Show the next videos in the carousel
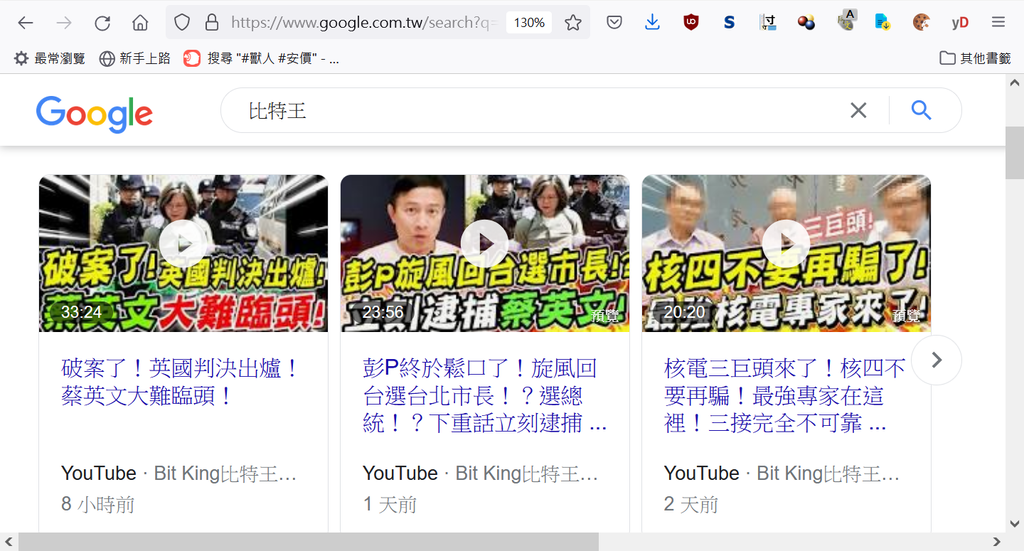The height and width of the screenshot is (551, 1024). 936,360
